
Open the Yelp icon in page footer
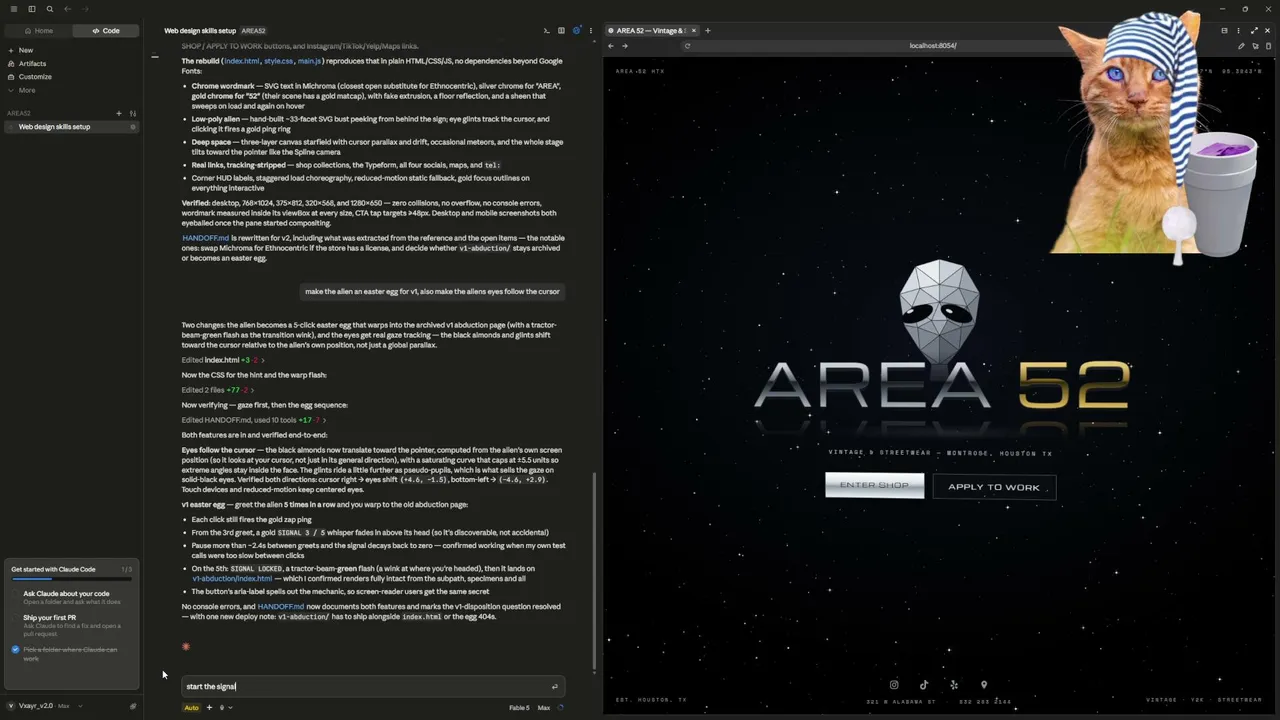(954, 685)
